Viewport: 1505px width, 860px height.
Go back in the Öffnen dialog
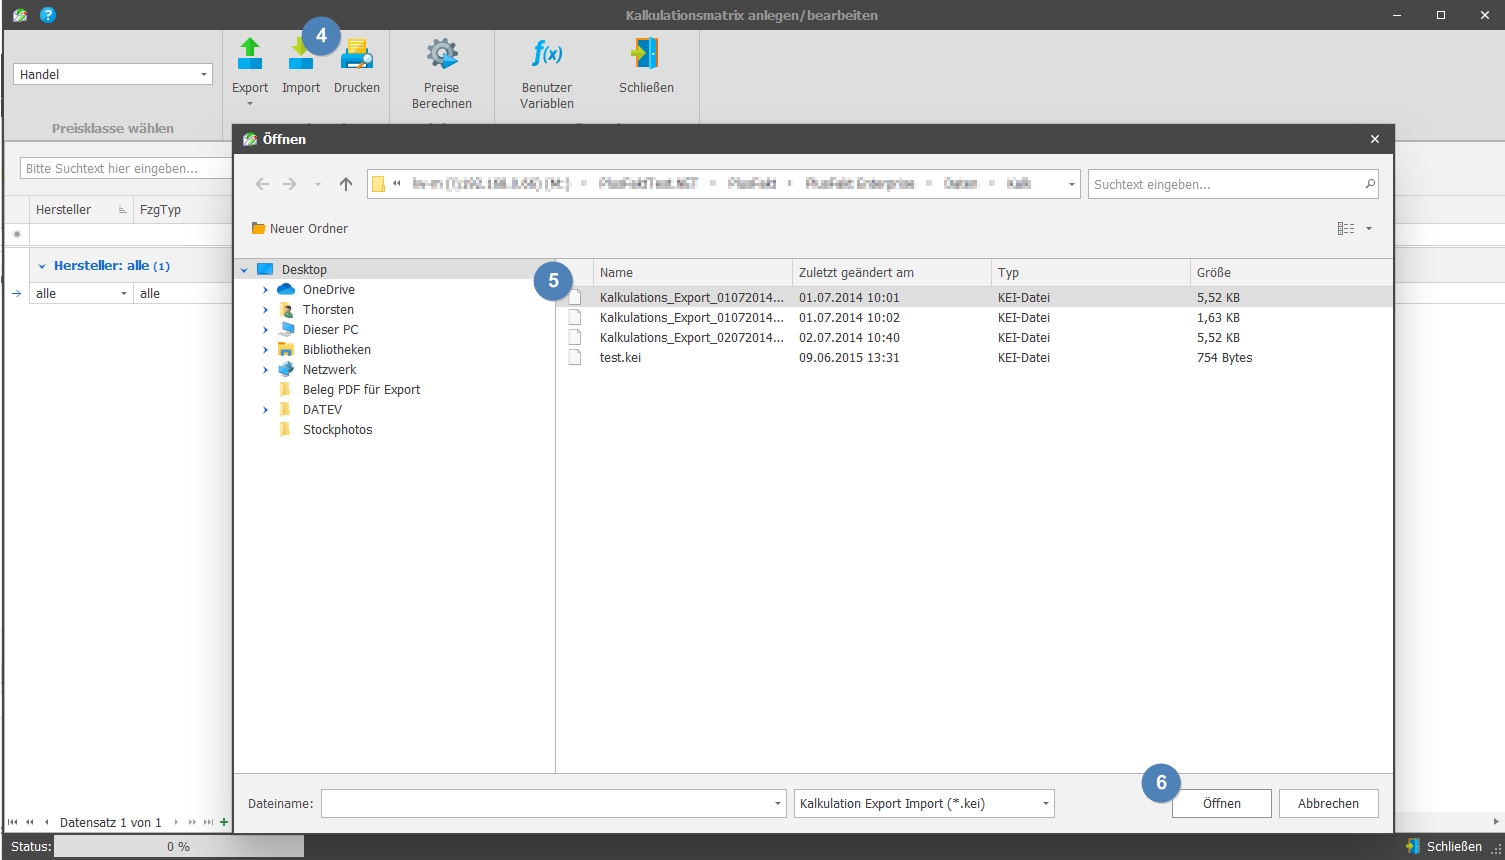pyautogui.click(x=262, y=184)
